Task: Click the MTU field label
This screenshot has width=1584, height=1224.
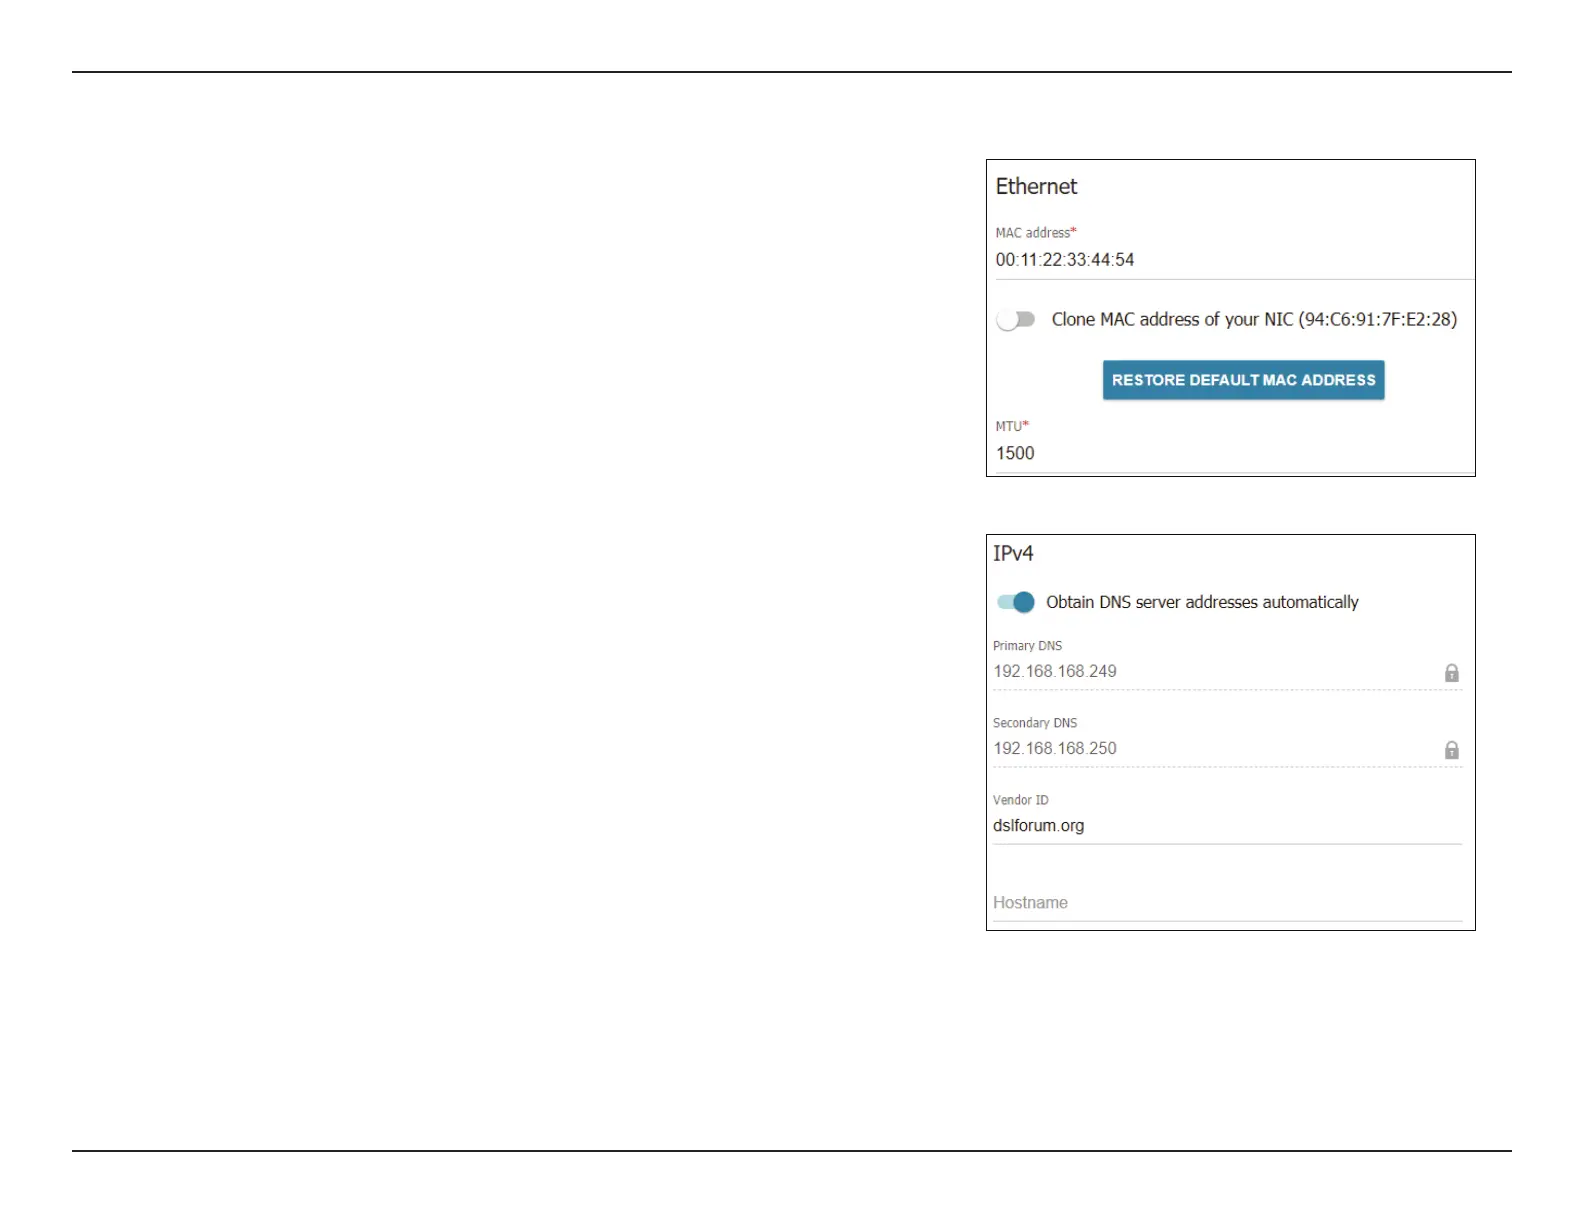Action: pyautogui.click(x=1011, y=426)
